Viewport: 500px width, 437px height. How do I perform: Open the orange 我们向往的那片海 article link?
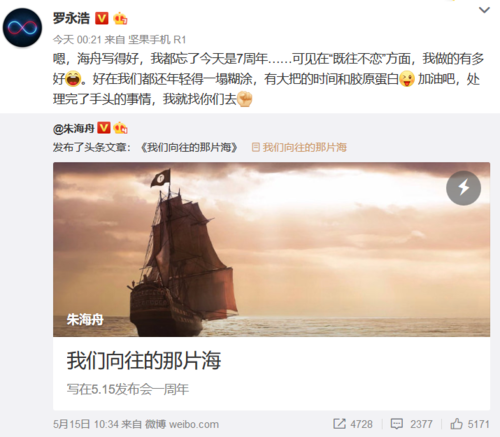[299, 147]
